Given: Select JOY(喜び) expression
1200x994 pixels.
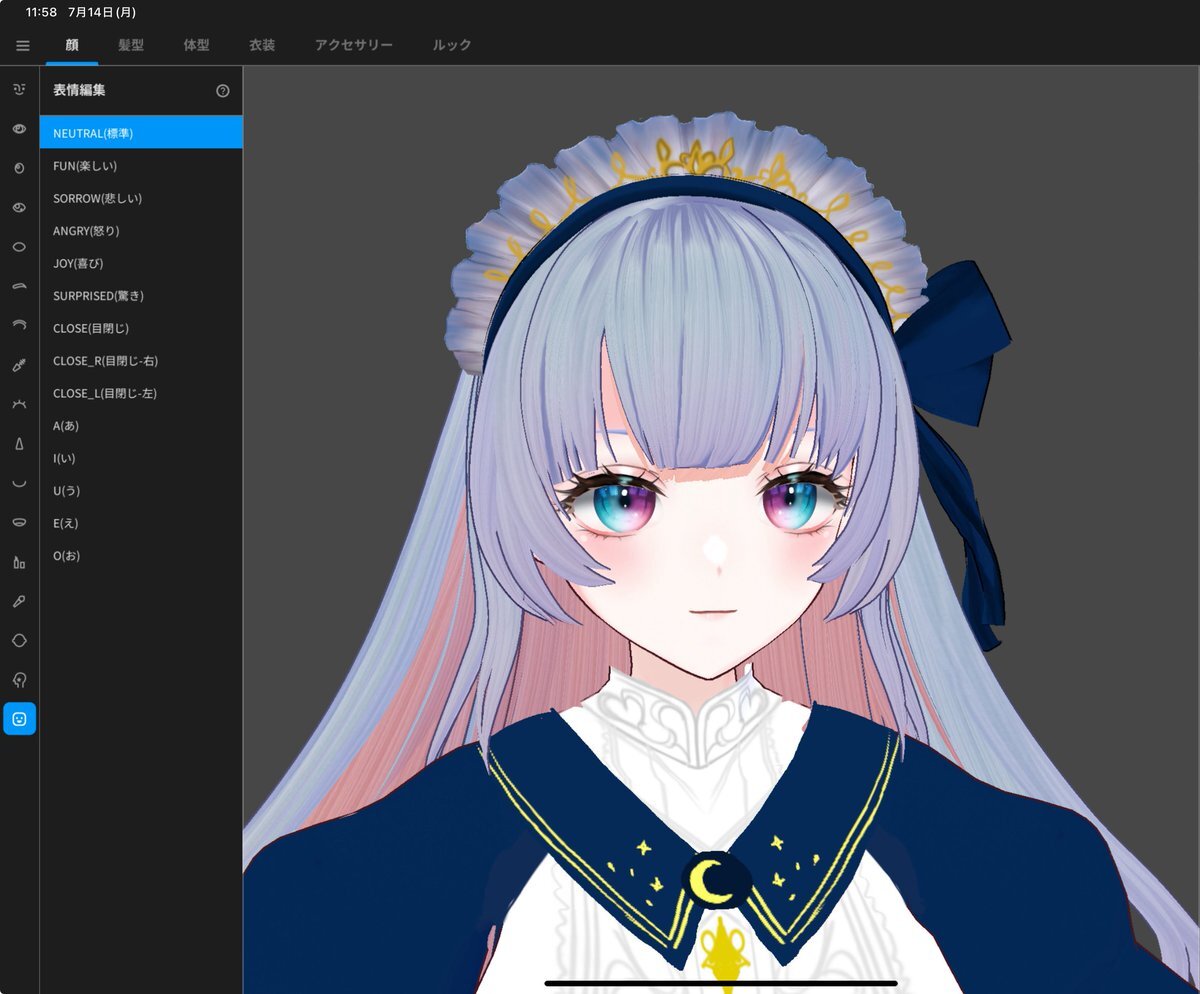Looking at the screenshot, I should point(141,263).
